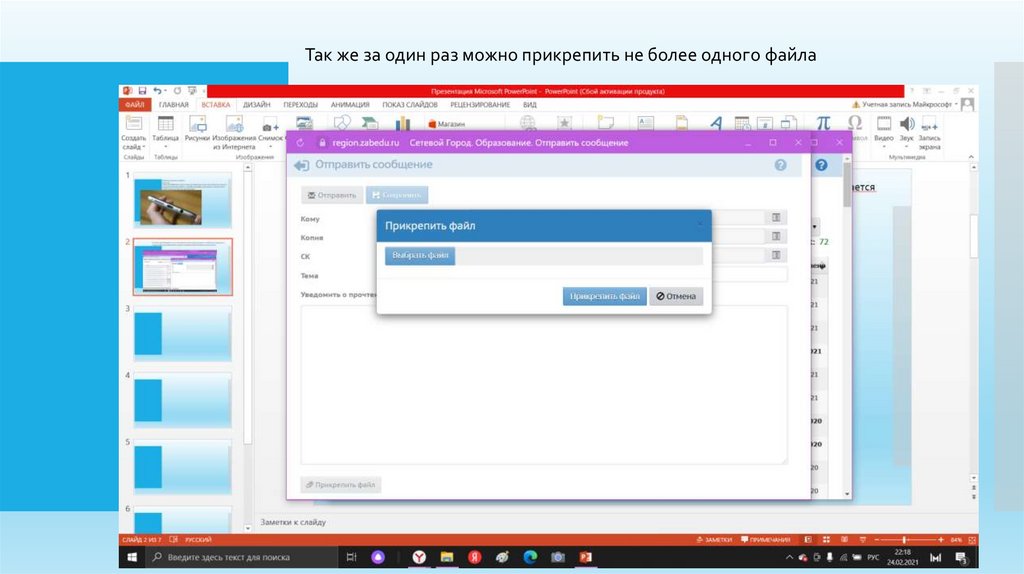This screenshot has width=1024, height=574.
Task: Switch to the ПЕРЕХОДЫ ribbon tab
Action: point(300,104)
